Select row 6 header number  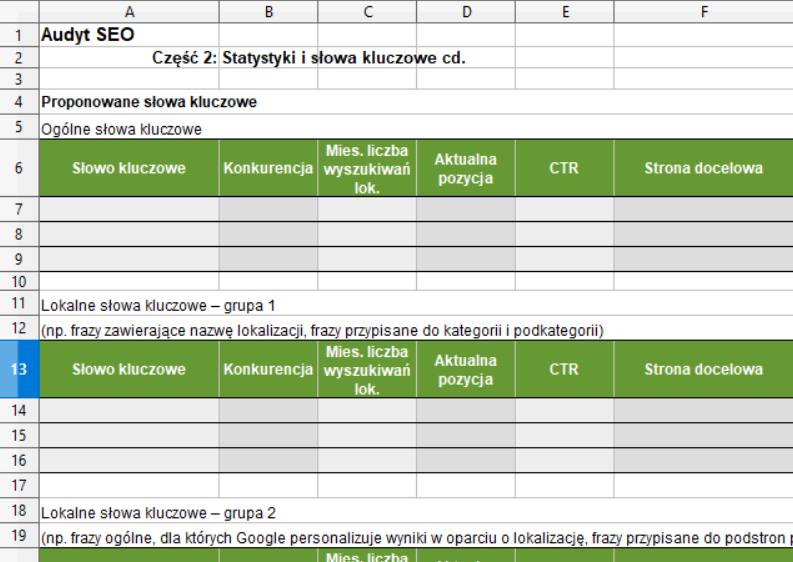click(19, 168)
